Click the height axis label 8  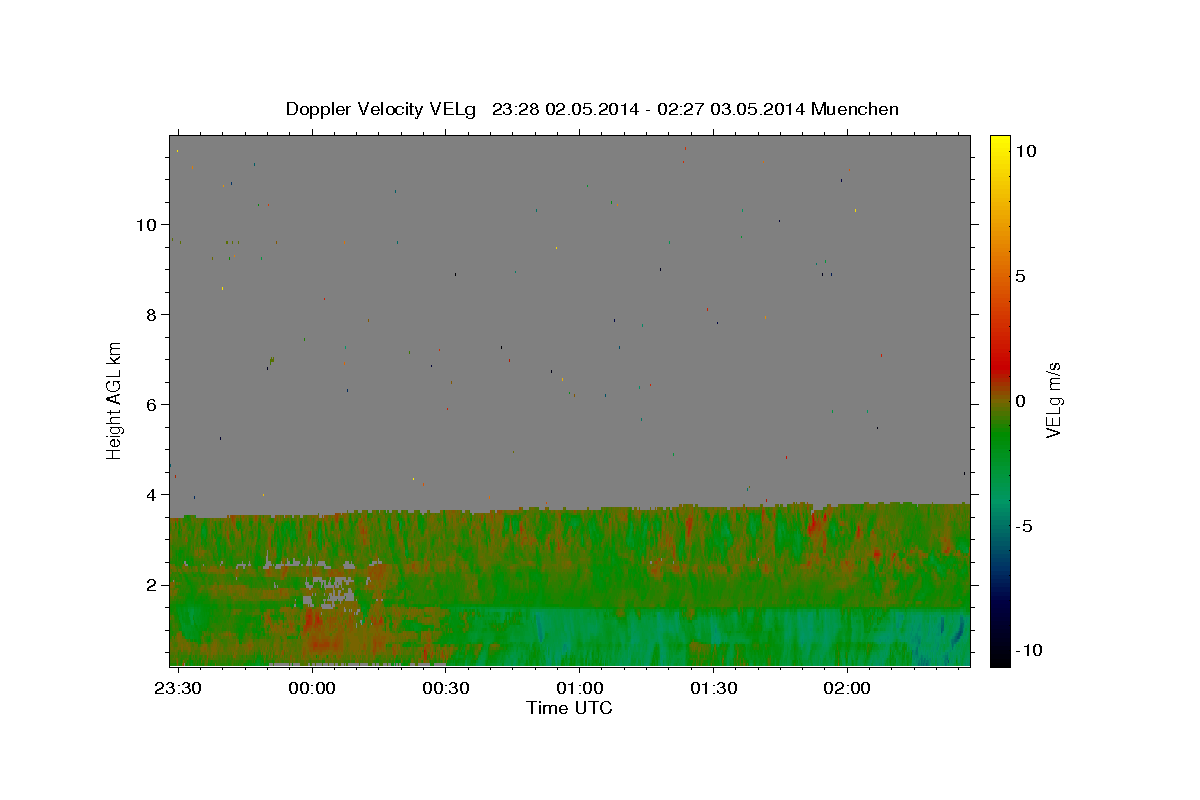[x=151, y=315]
